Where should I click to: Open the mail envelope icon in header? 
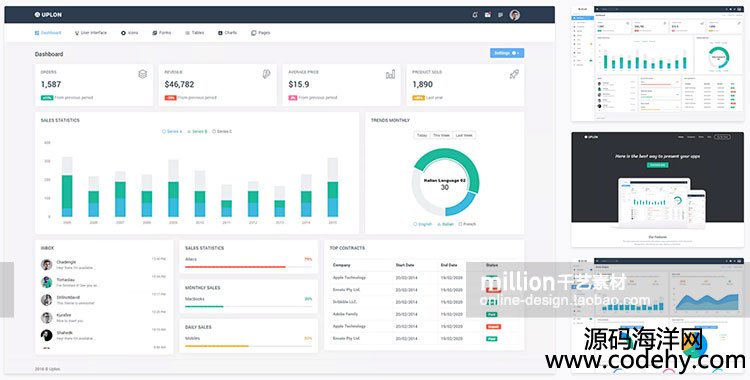pyautogui.click(x=487, y=15)
